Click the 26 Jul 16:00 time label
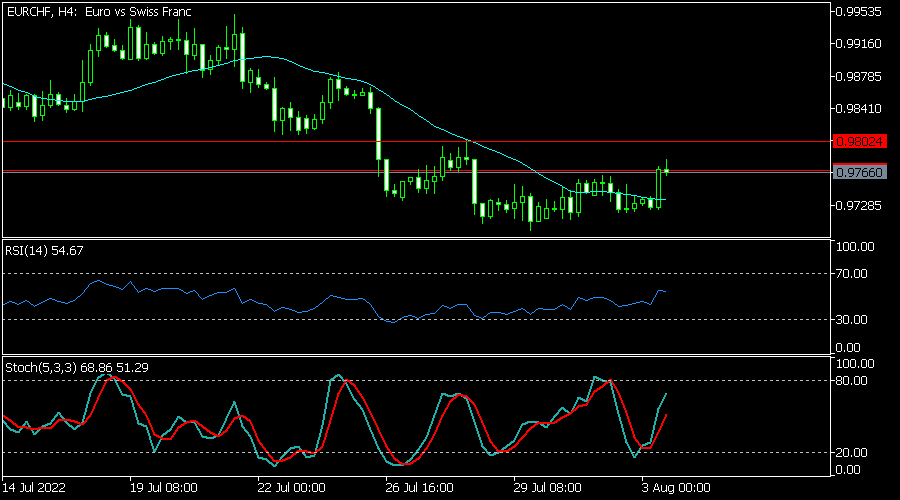This screenshot has width=900, height=500. pyautogui.click(x=420, y=488)
